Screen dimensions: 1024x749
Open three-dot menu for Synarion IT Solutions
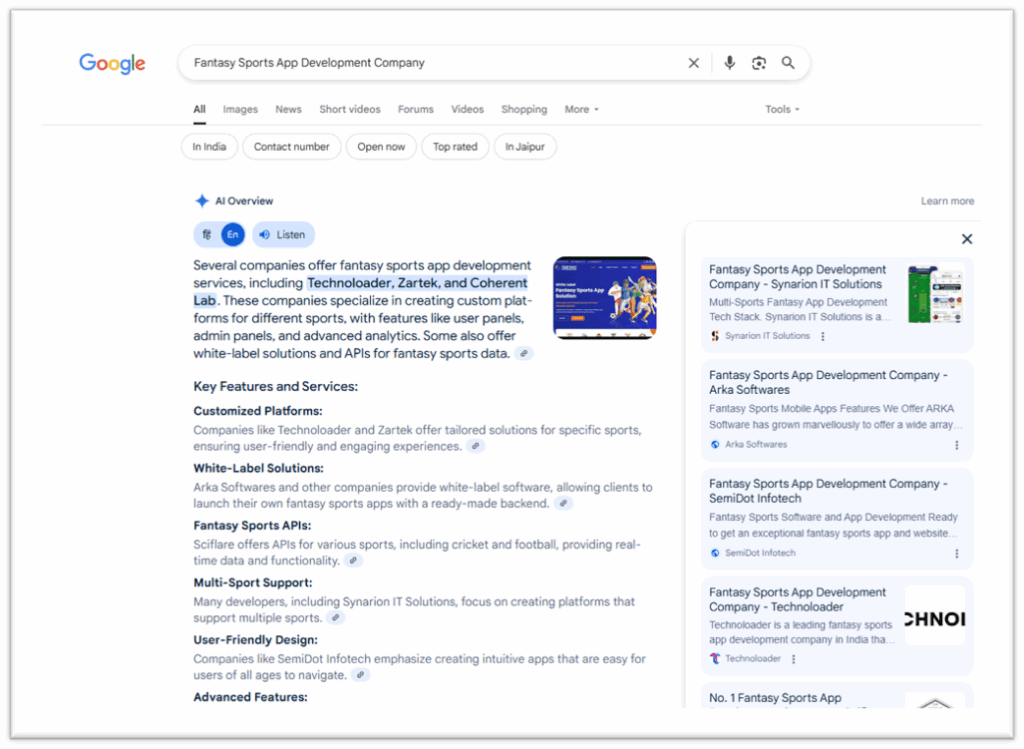click(x=823, y=336)
